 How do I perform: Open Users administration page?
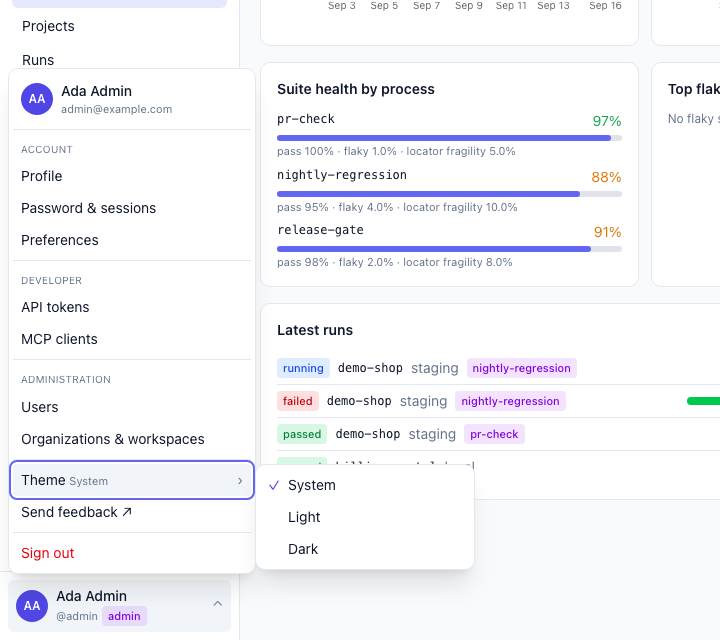click(x=132, y=407)
